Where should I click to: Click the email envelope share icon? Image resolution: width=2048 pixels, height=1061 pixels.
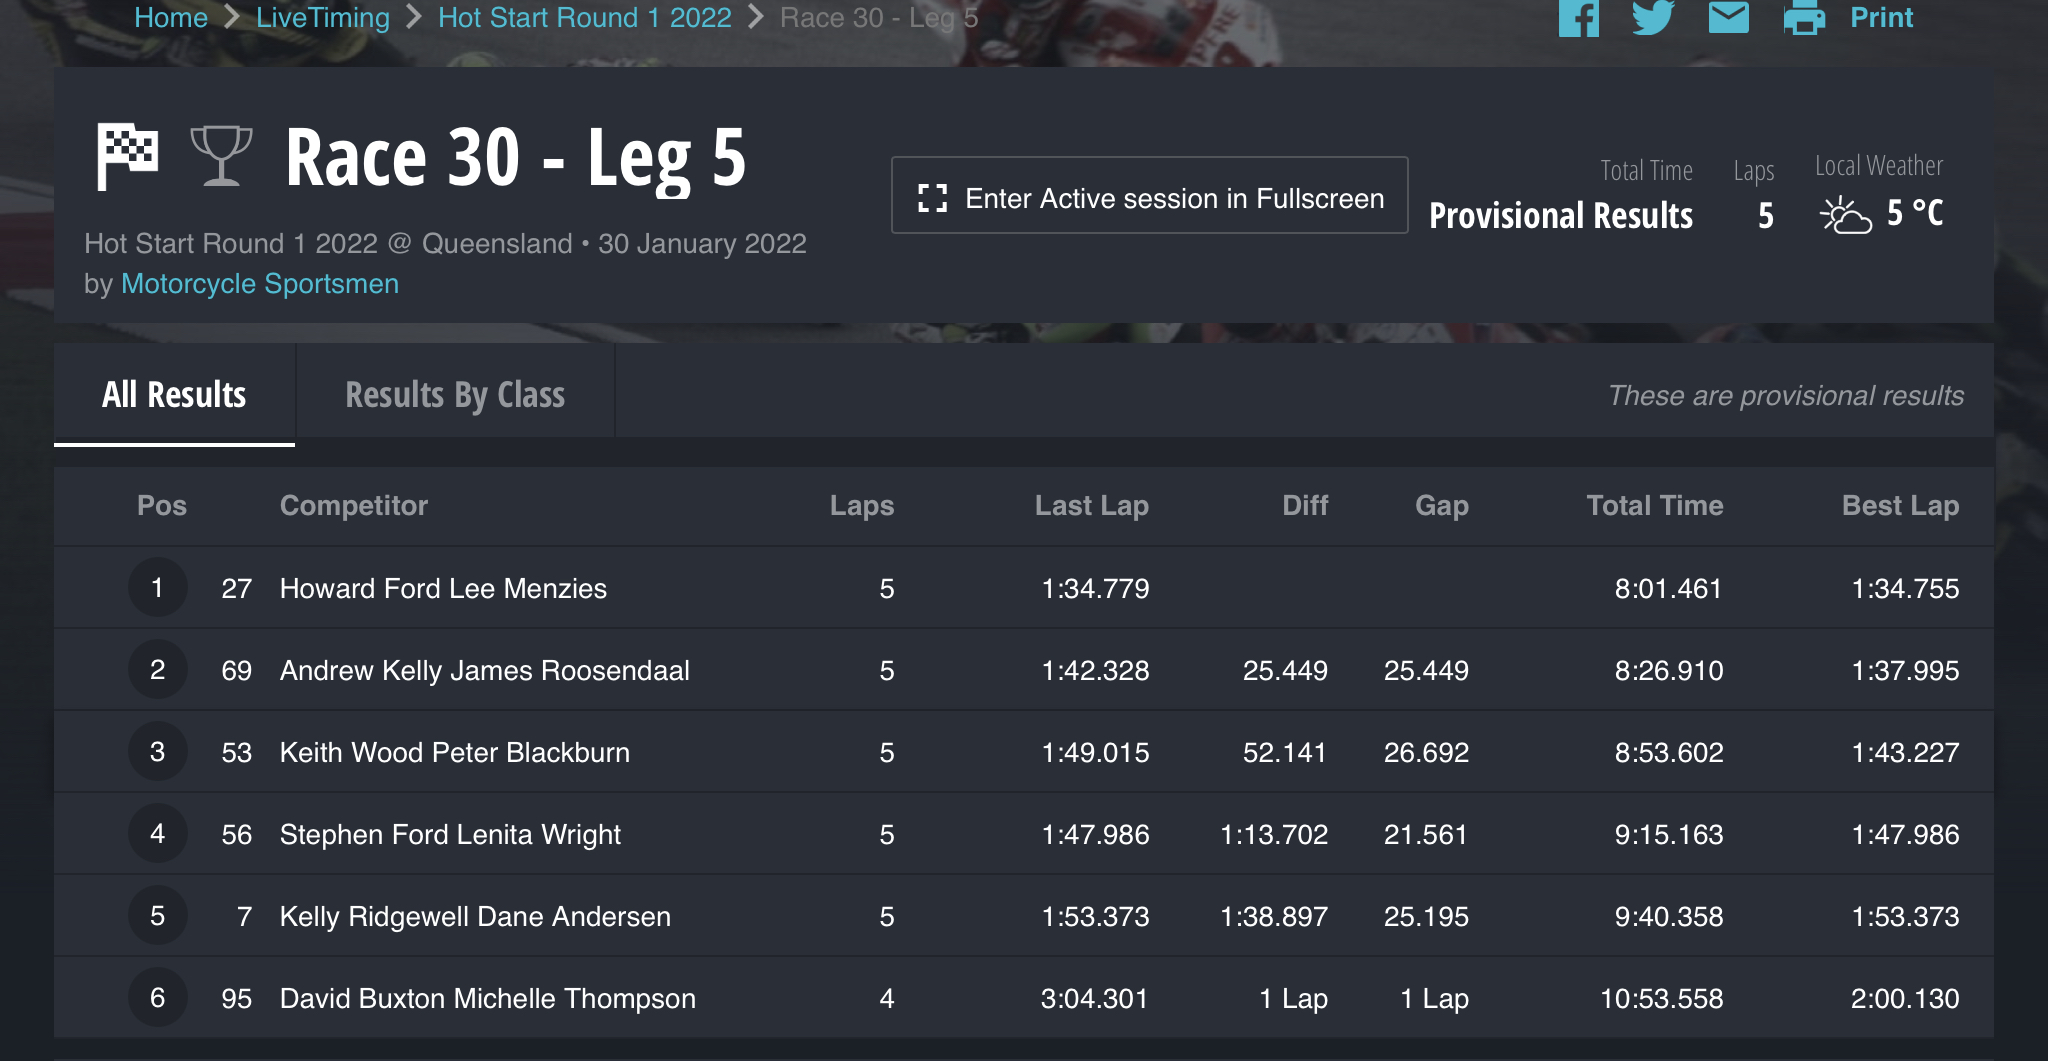(x=1728, y=17)
